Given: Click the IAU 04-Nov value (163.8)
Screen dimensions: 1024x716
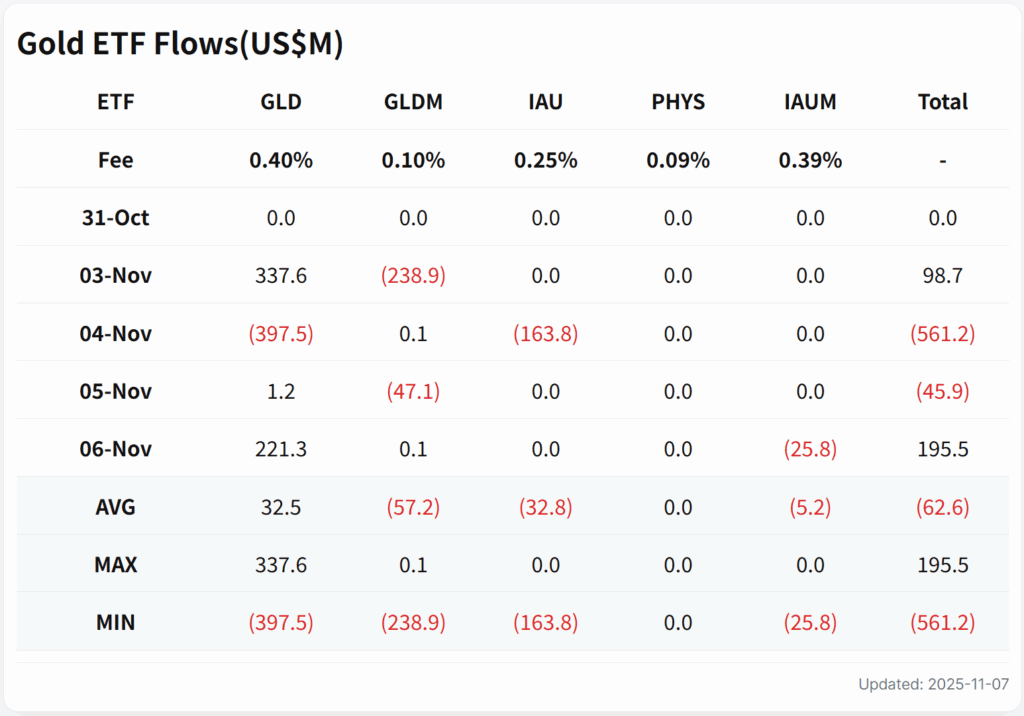Looking at the screenshot, I should [x=545, y=333].
